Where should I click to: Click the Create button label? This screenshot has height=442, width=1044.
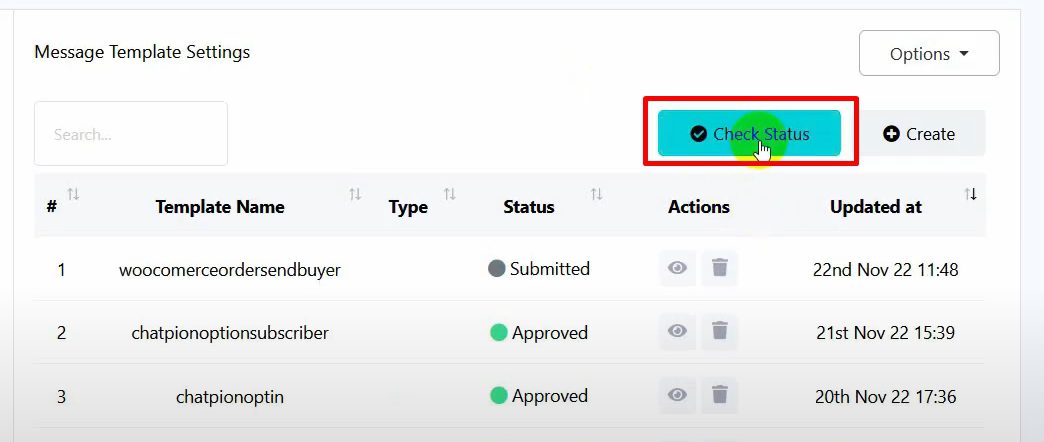pyautogui.click(x=930, y=134)
